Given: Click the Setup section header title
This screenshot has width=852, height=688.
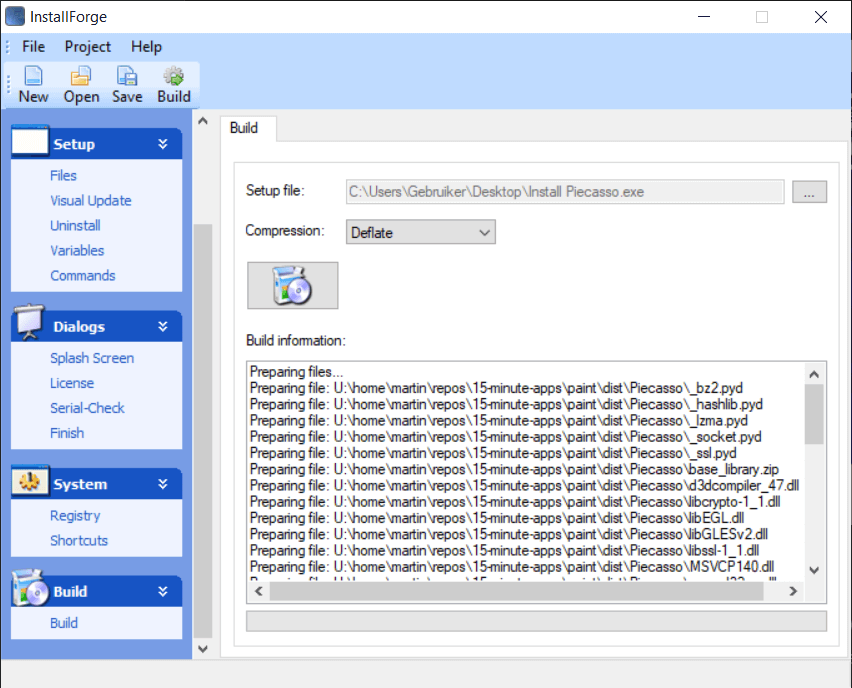Looking at the screenshot, I should point(74,144).
